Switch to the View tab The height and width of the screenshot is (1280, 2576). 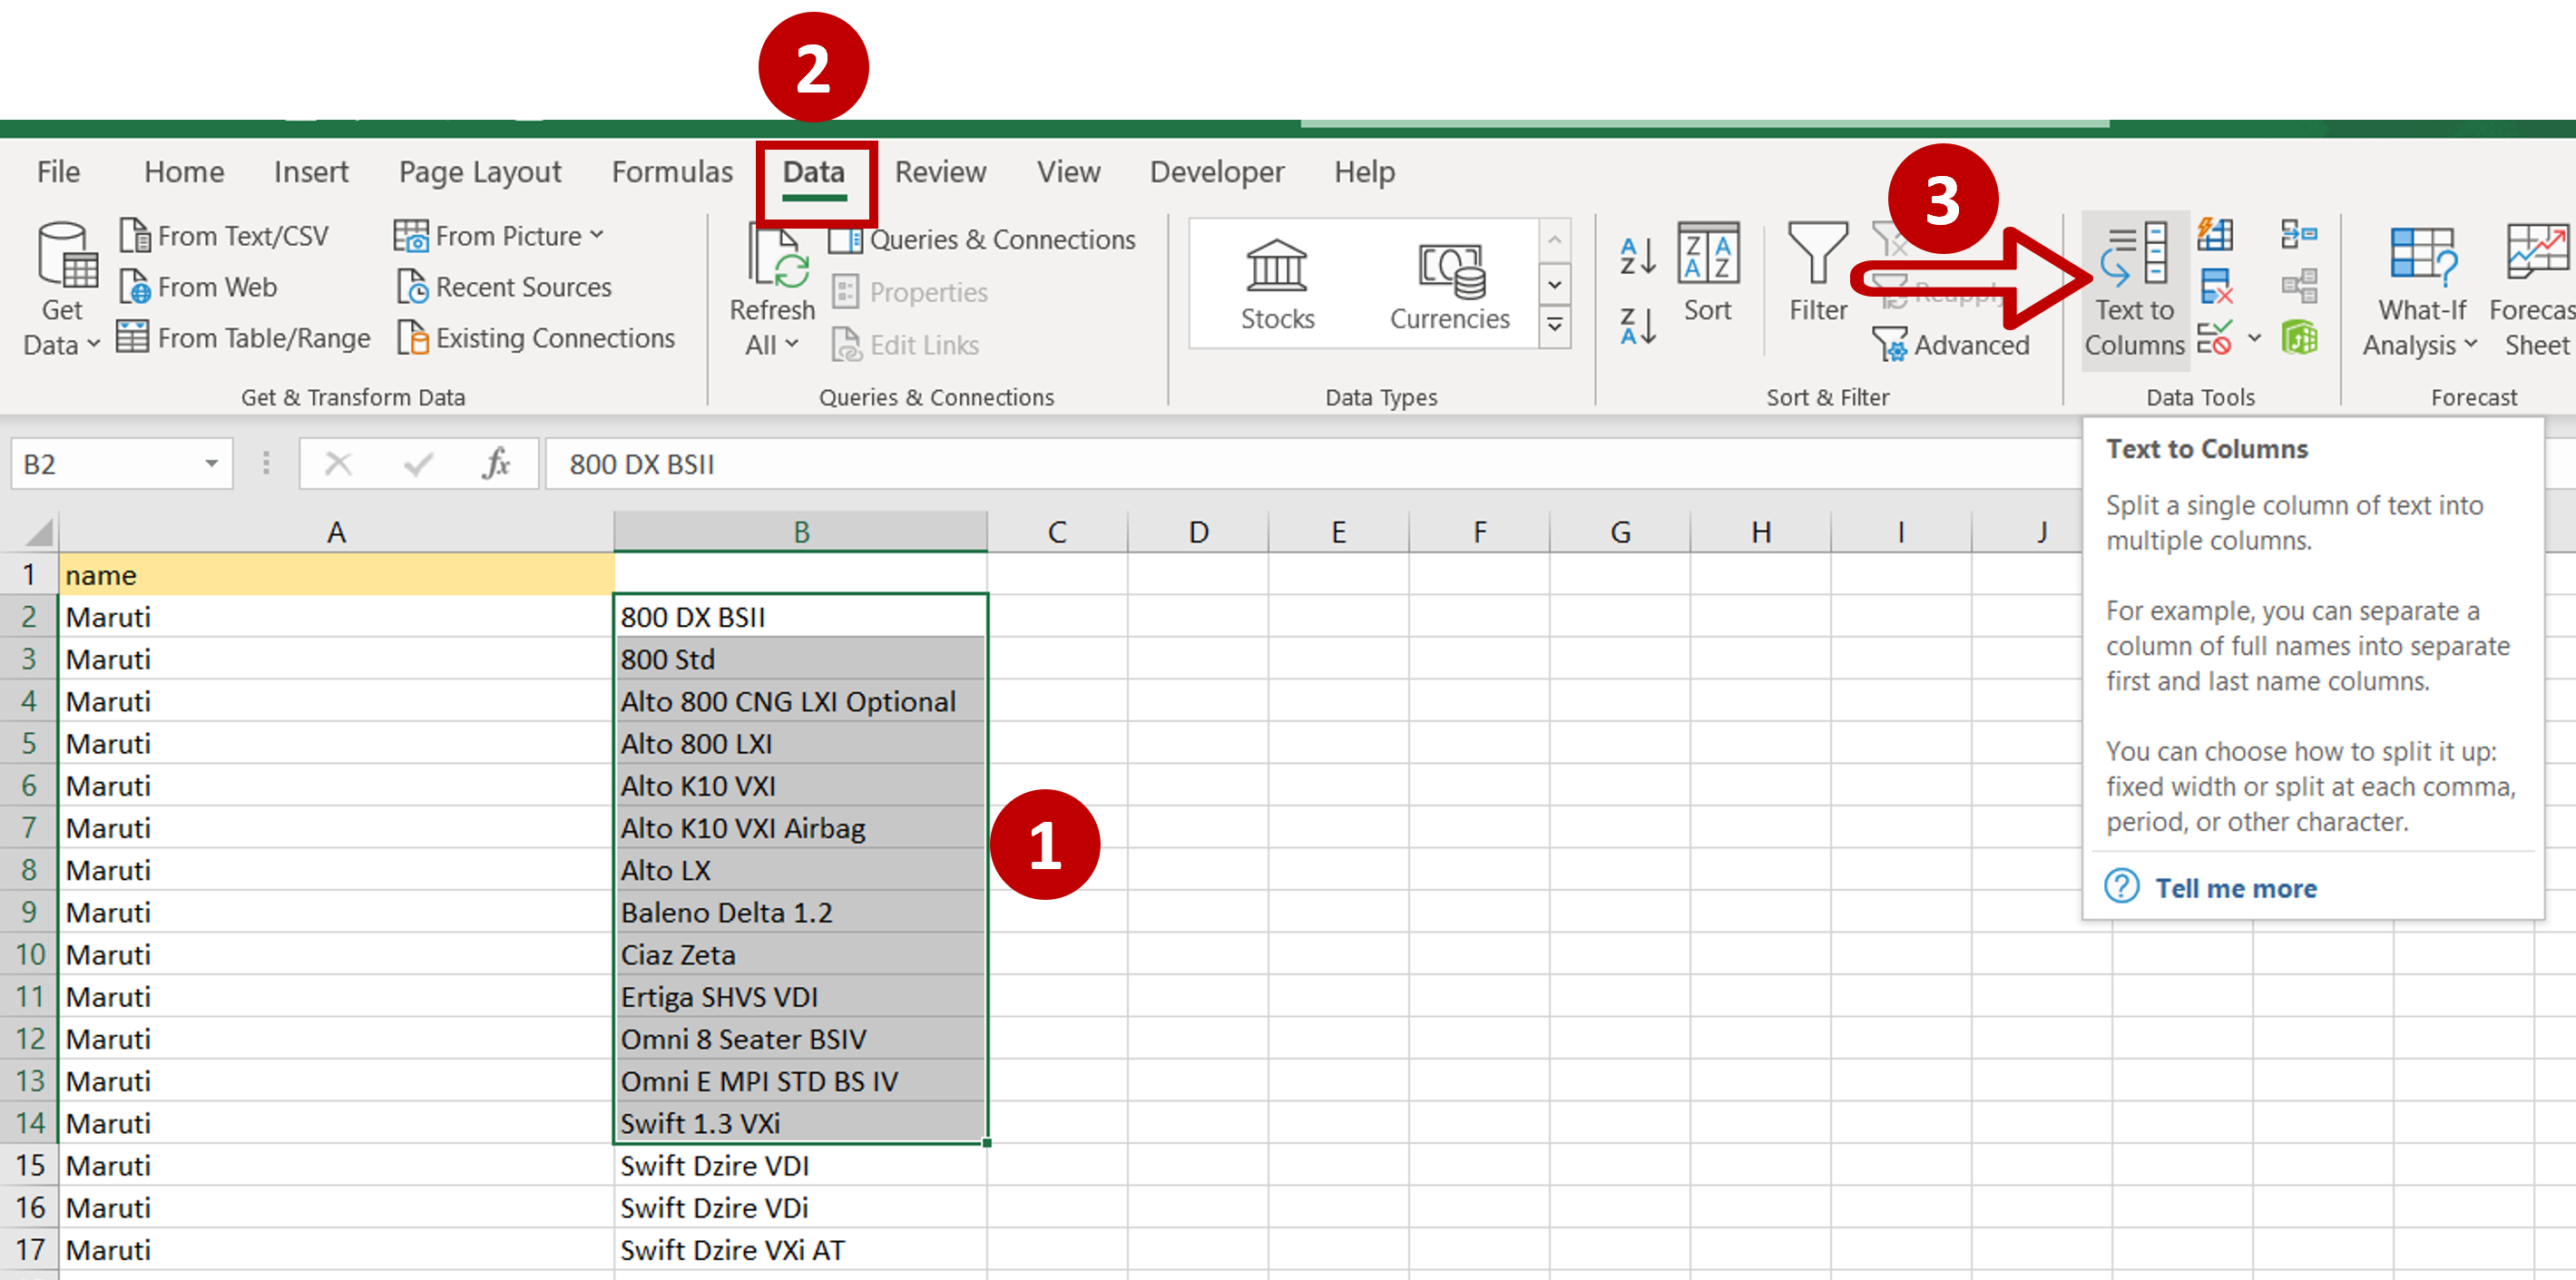tap(1068, 172)
